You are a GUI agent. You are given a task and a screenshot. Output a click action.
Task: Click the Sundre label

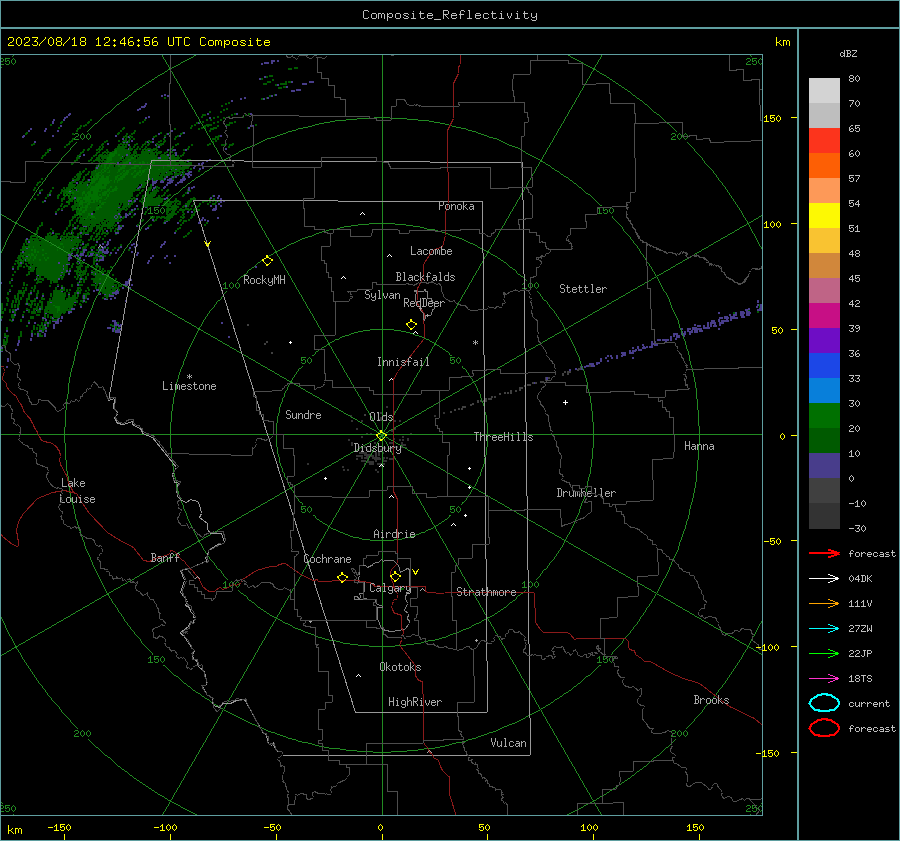click(303, 414)
